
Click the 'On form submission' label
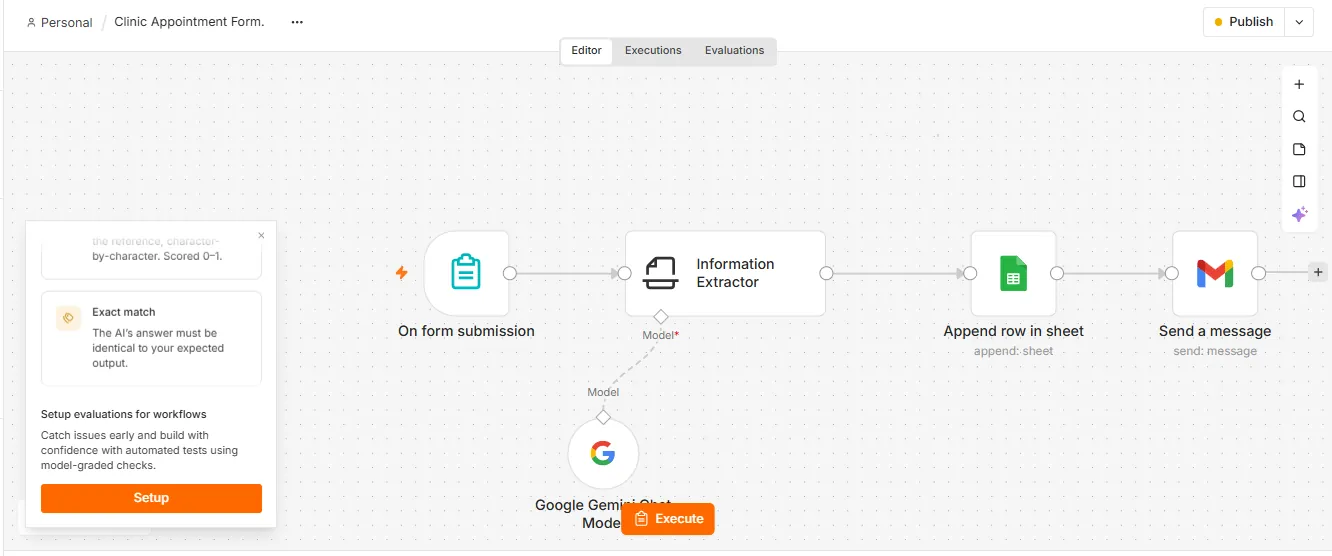click(466, 331)
